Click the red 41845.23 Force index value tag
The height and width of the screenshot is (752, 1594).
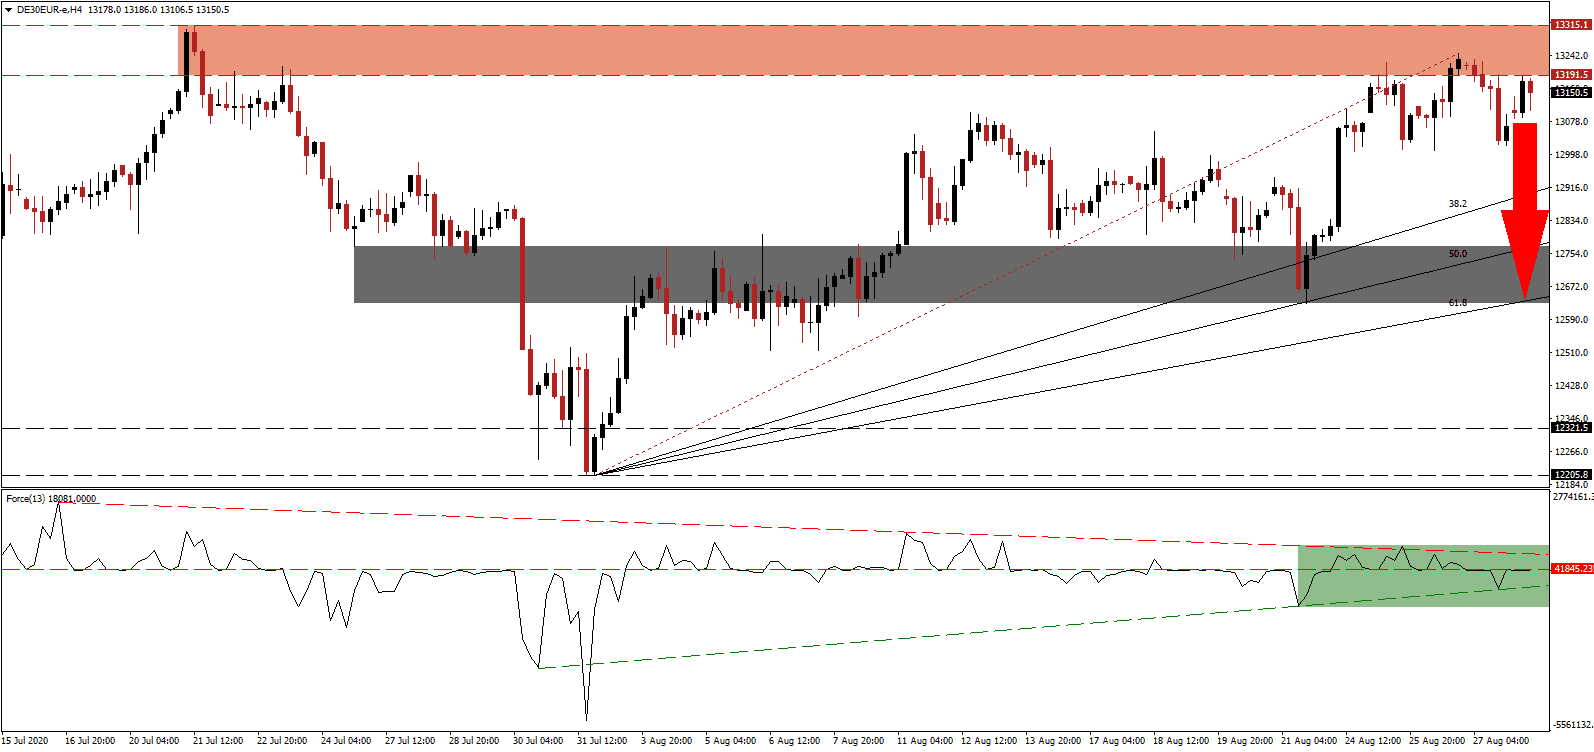[x=1571, y=569]
